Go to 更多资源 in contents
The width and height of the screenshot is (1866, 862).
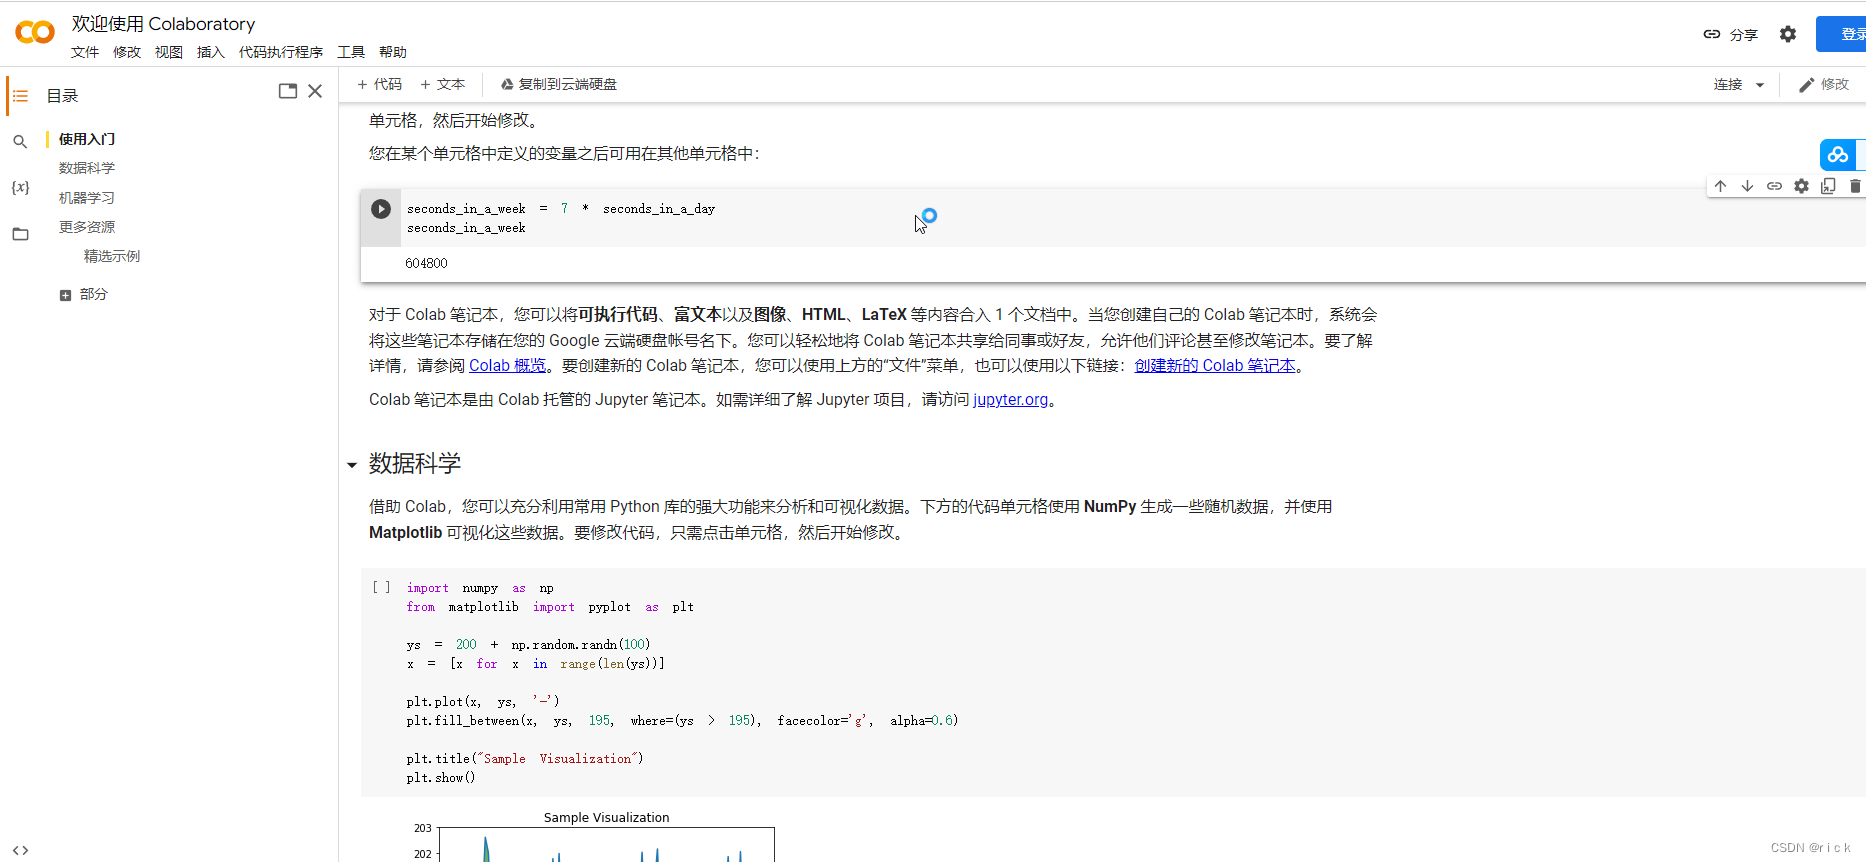tap(87, 227)
